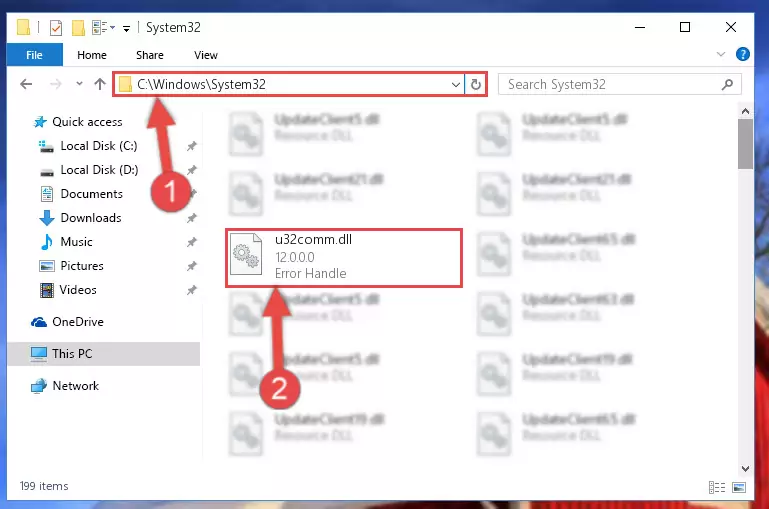Open the Documents folder in the sidebar
This screenshot has height=509, width=769.
pos(91,194)
